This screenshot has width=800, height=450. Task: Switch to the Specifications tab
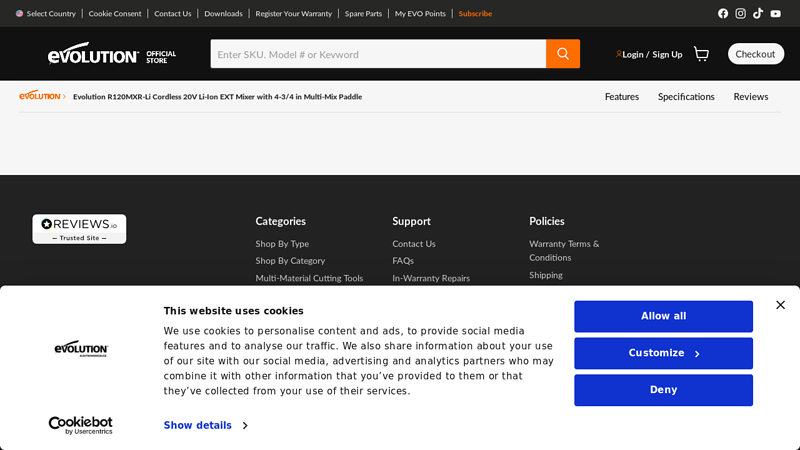(x=686, y=97)
